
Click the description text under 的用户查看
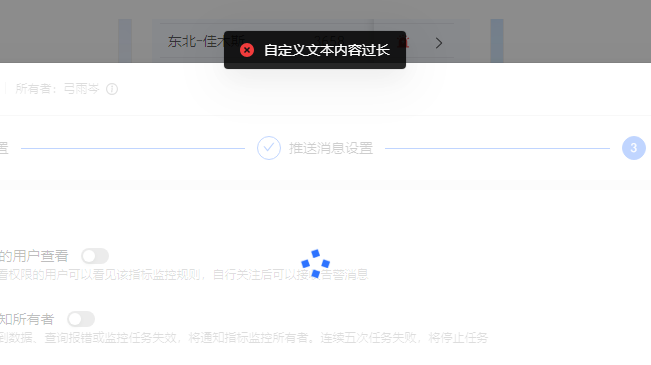pyautogui.click(x=184, y=275)
